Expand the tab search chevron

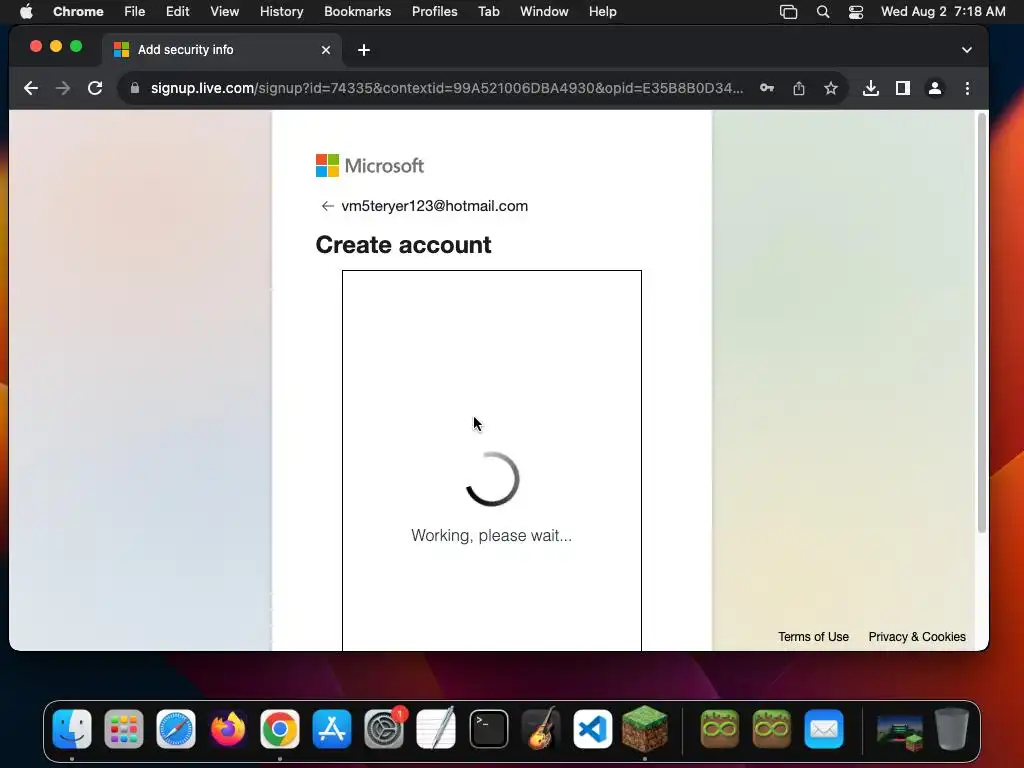coord(967,50)
